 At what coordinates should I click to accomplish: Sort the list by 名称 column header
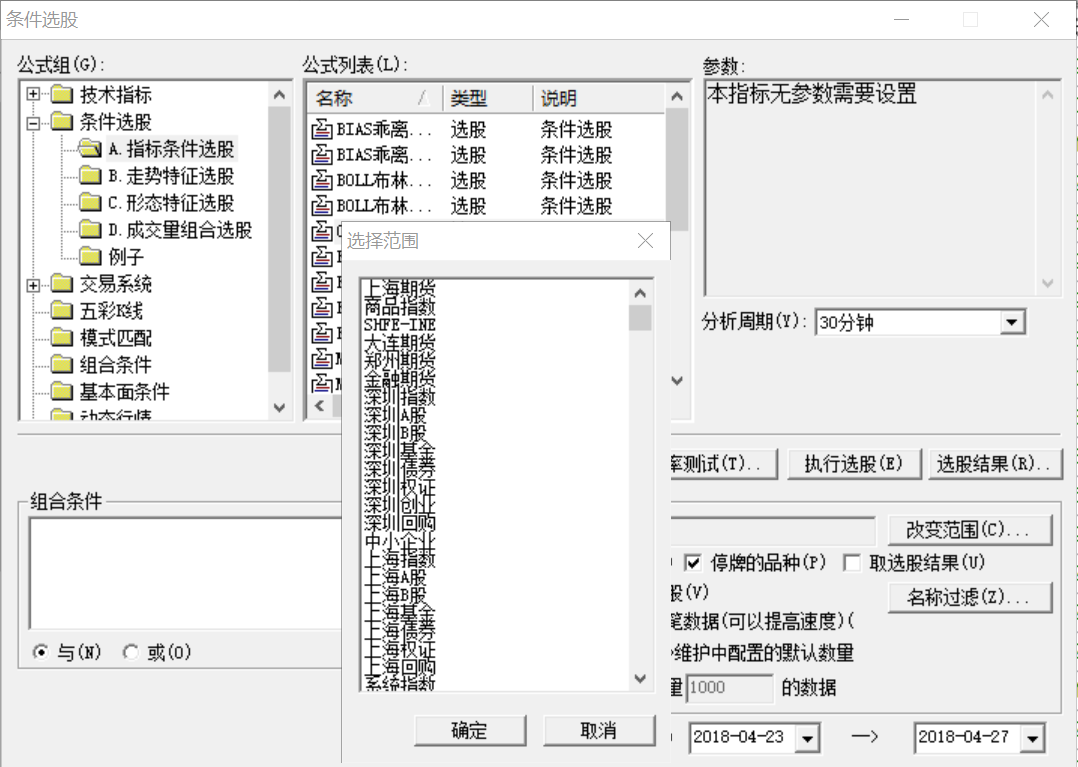375,98
